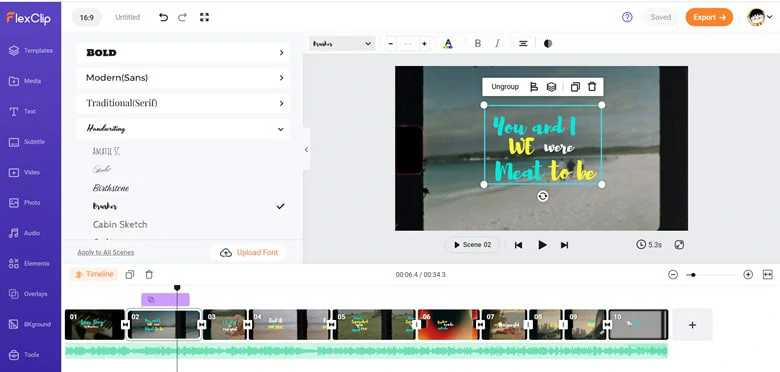Click the text color icon

[448, 44]
